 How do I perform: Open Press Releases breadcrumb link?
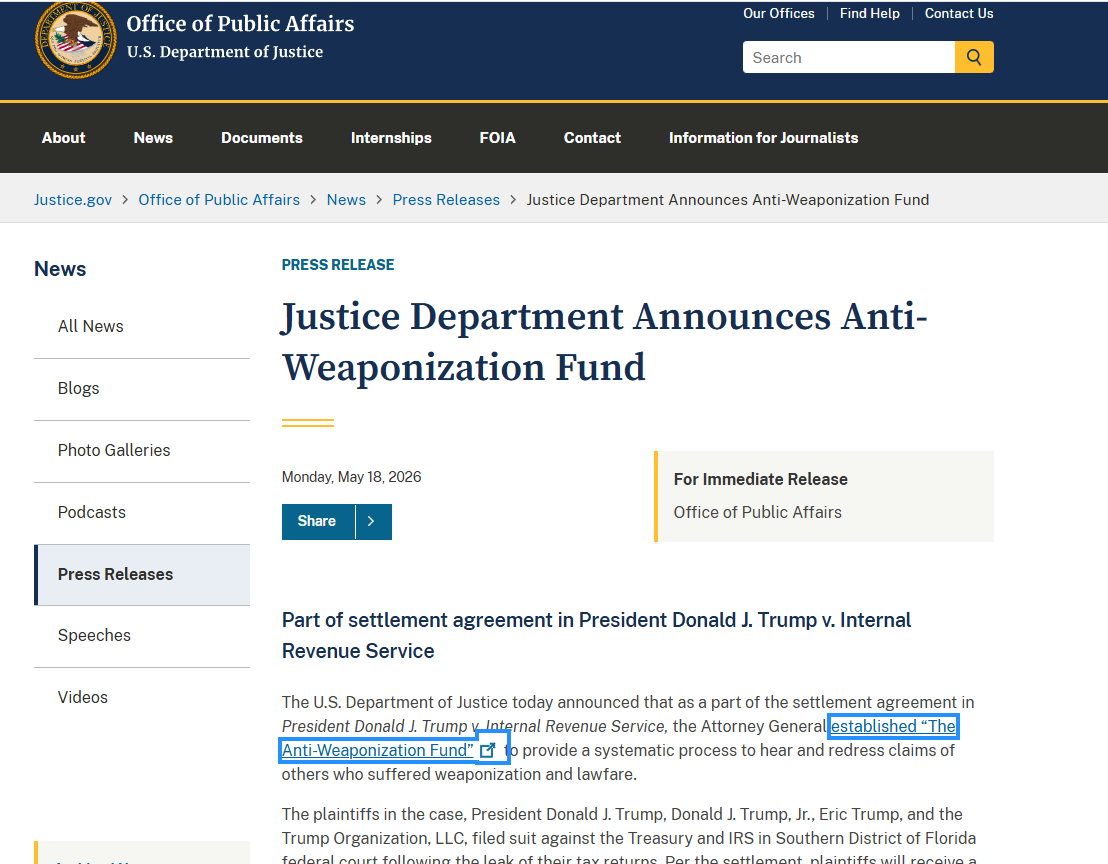tap(446, 200)
